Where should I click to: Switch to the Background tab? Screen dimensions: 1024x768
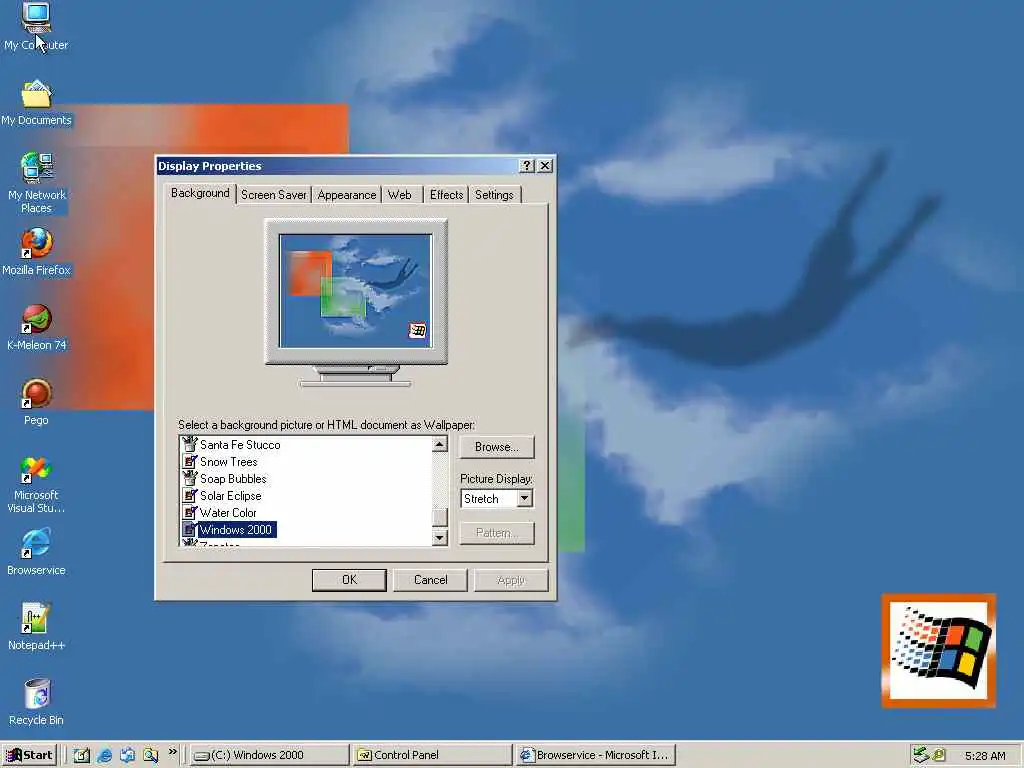200,193
